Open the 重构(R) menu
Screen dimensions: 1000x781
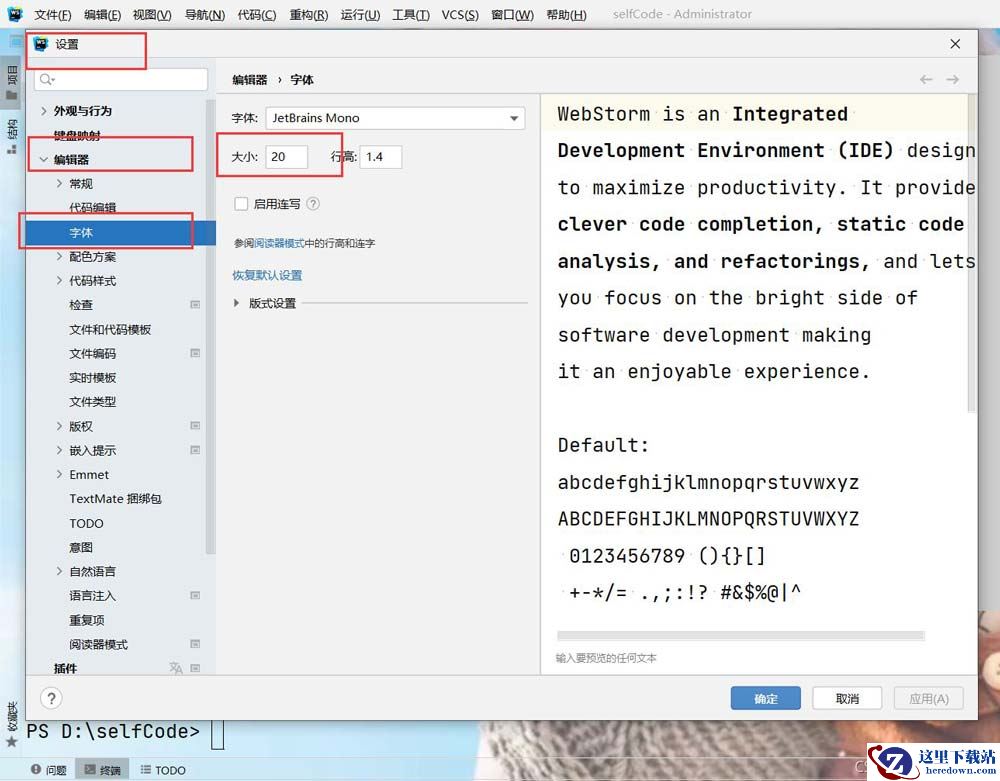point(309,14)
